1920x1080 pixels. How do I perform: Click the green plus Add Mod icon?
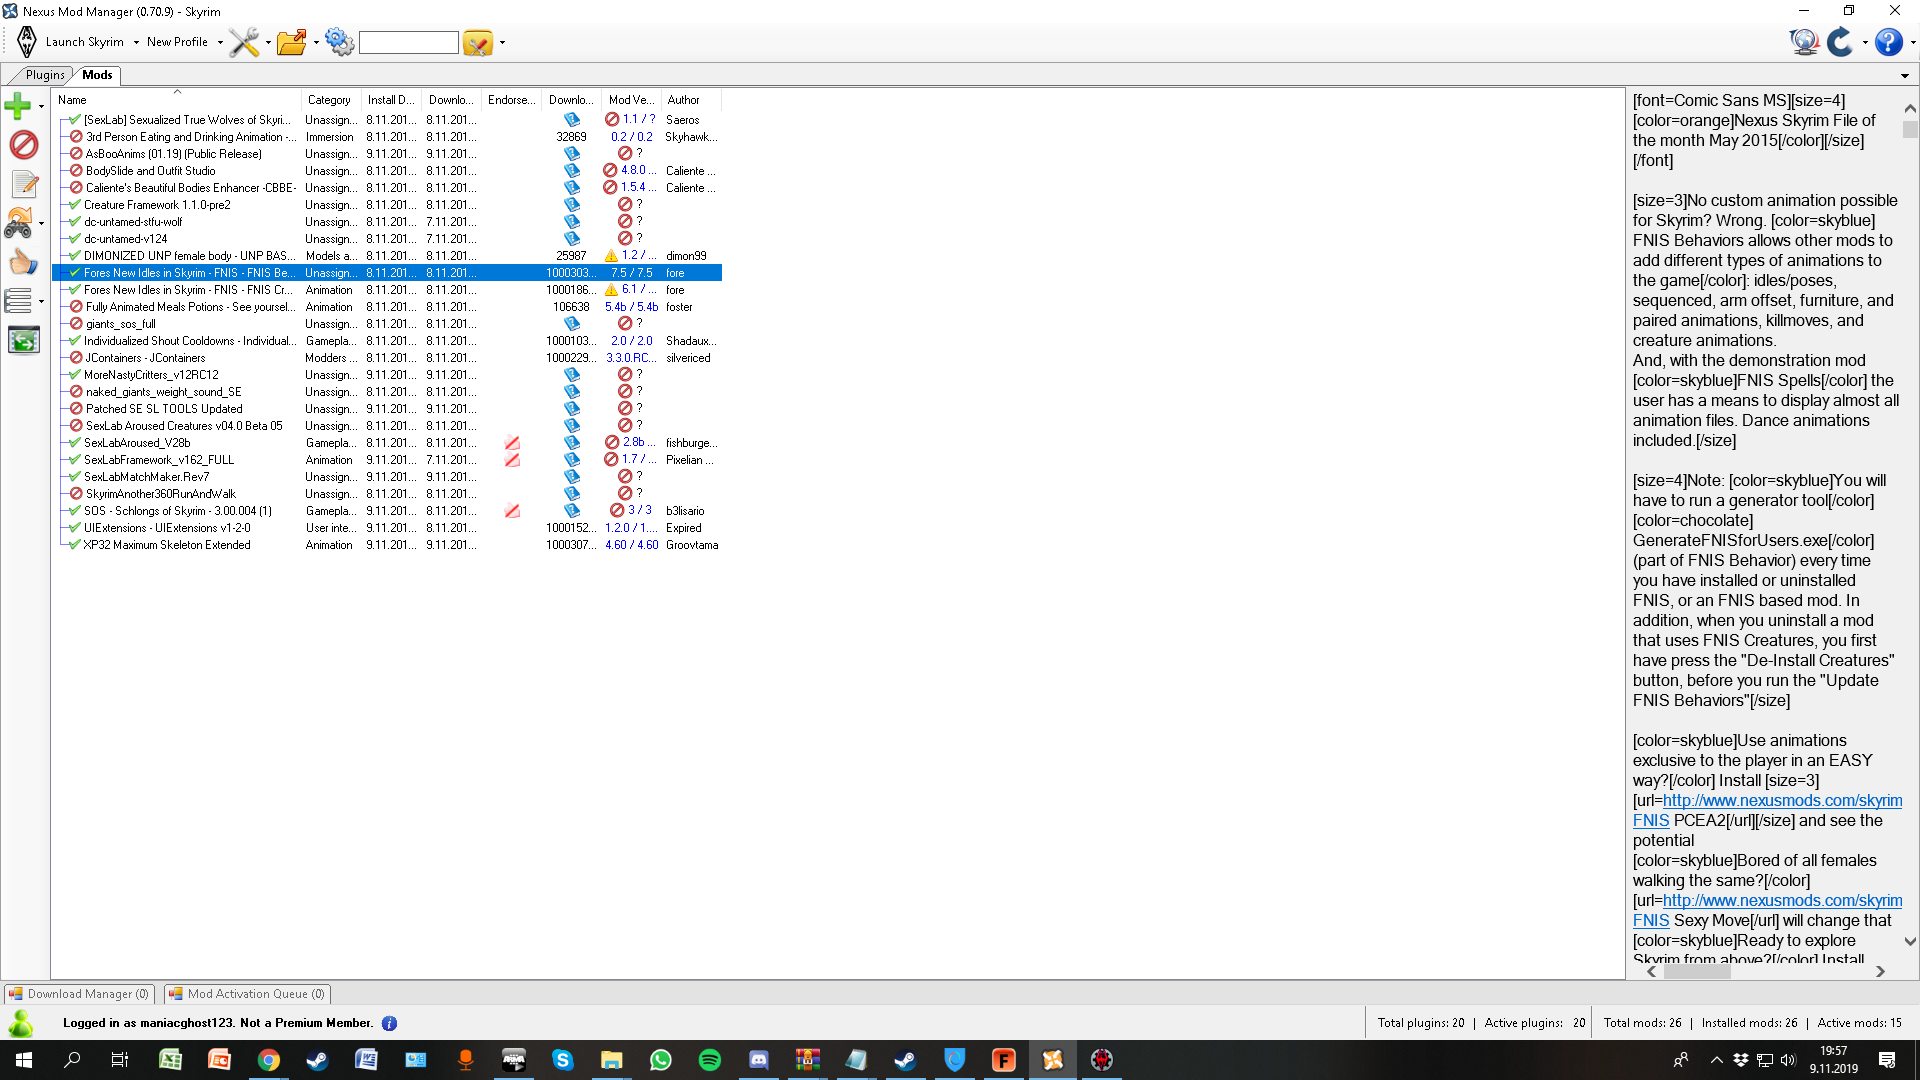click(18, 105)
